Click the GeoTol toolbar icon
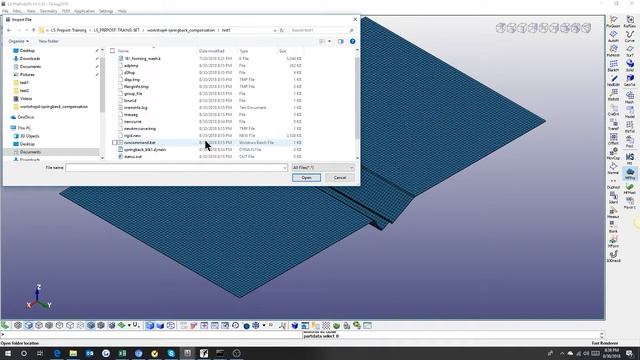This screenshot has height=360, width=640. click(x=630, y=80)
